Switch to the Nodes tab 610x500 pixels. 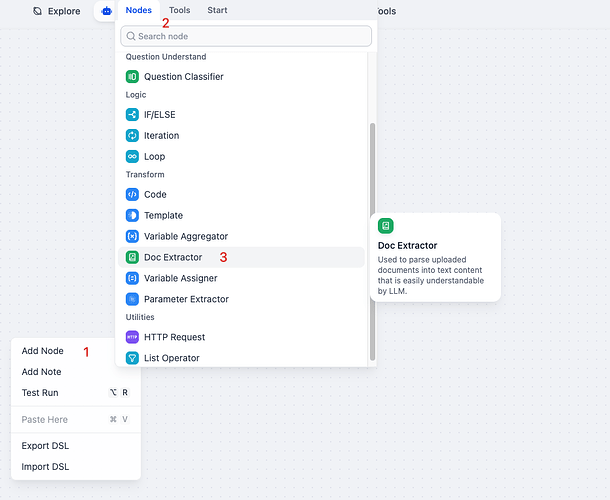pos(138,10)
